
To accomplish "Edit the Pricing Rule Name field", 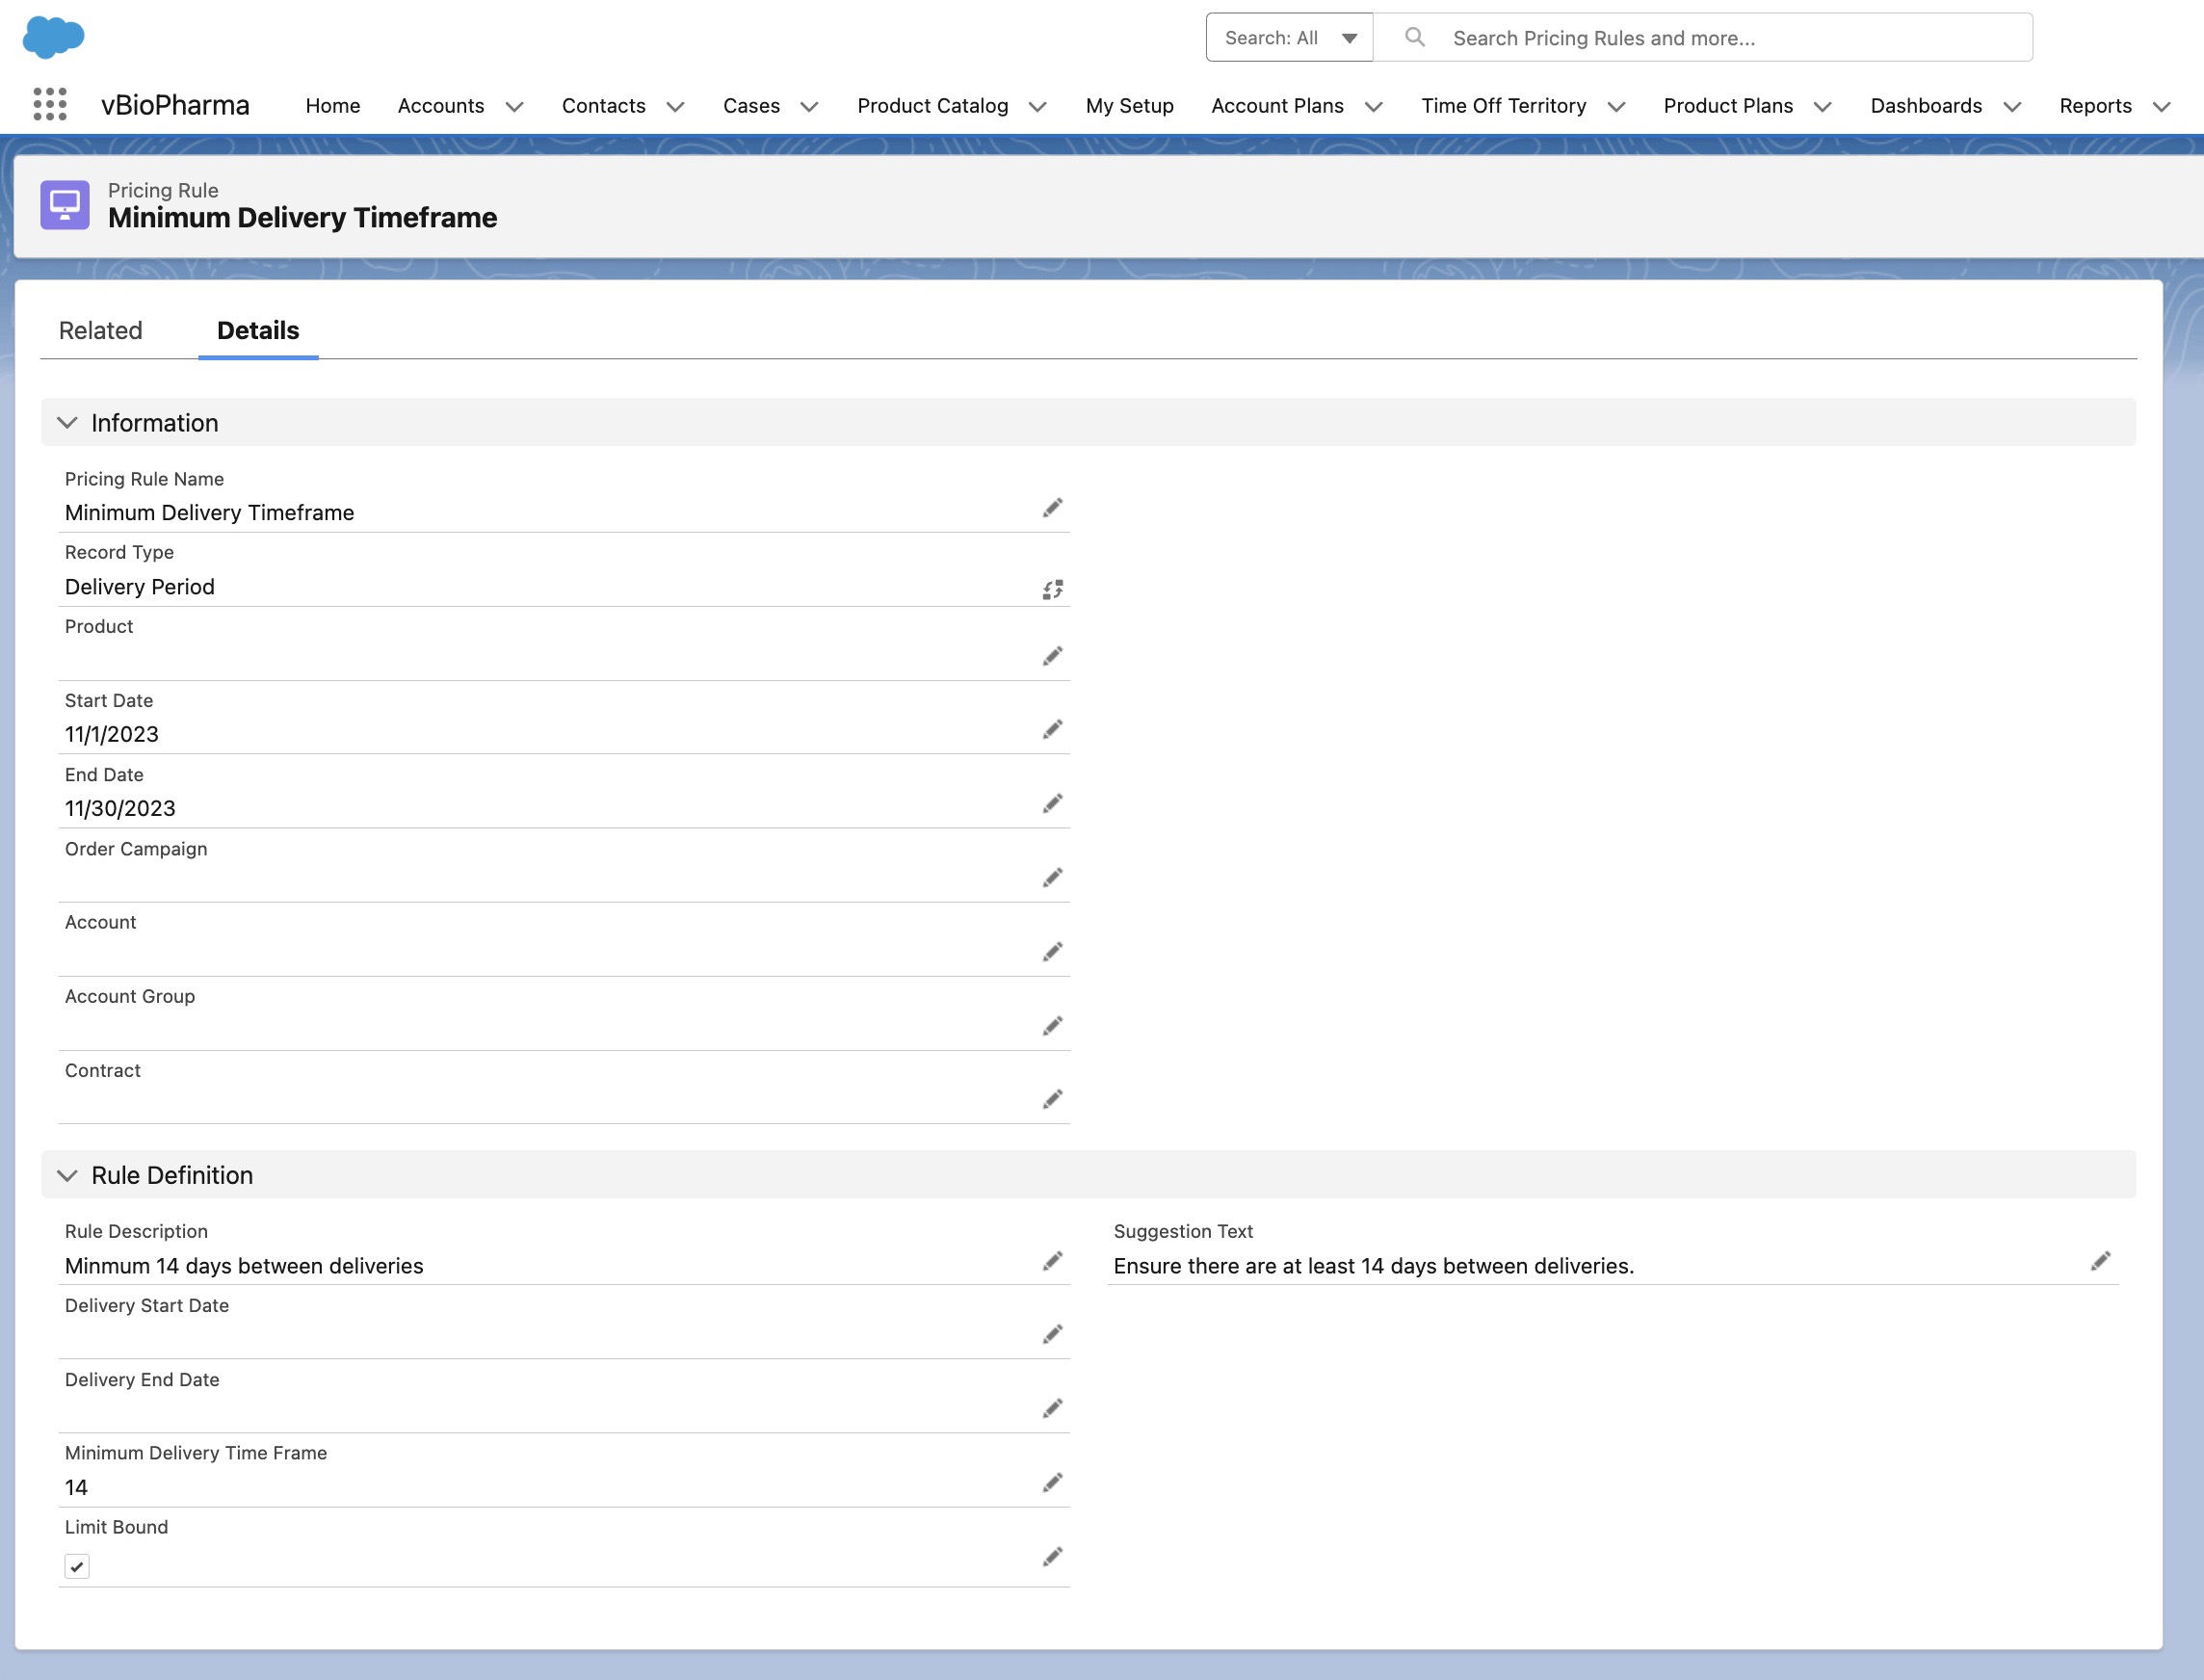I will 1052,508.
